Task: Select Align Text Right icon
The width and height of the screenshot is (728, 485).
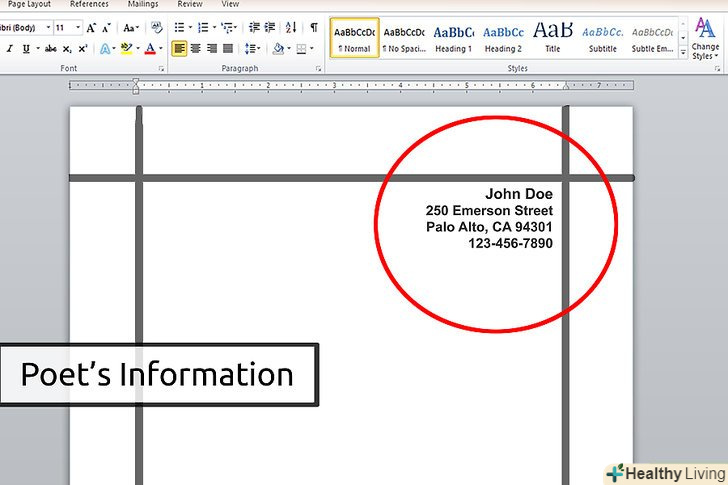Action: 212,48
